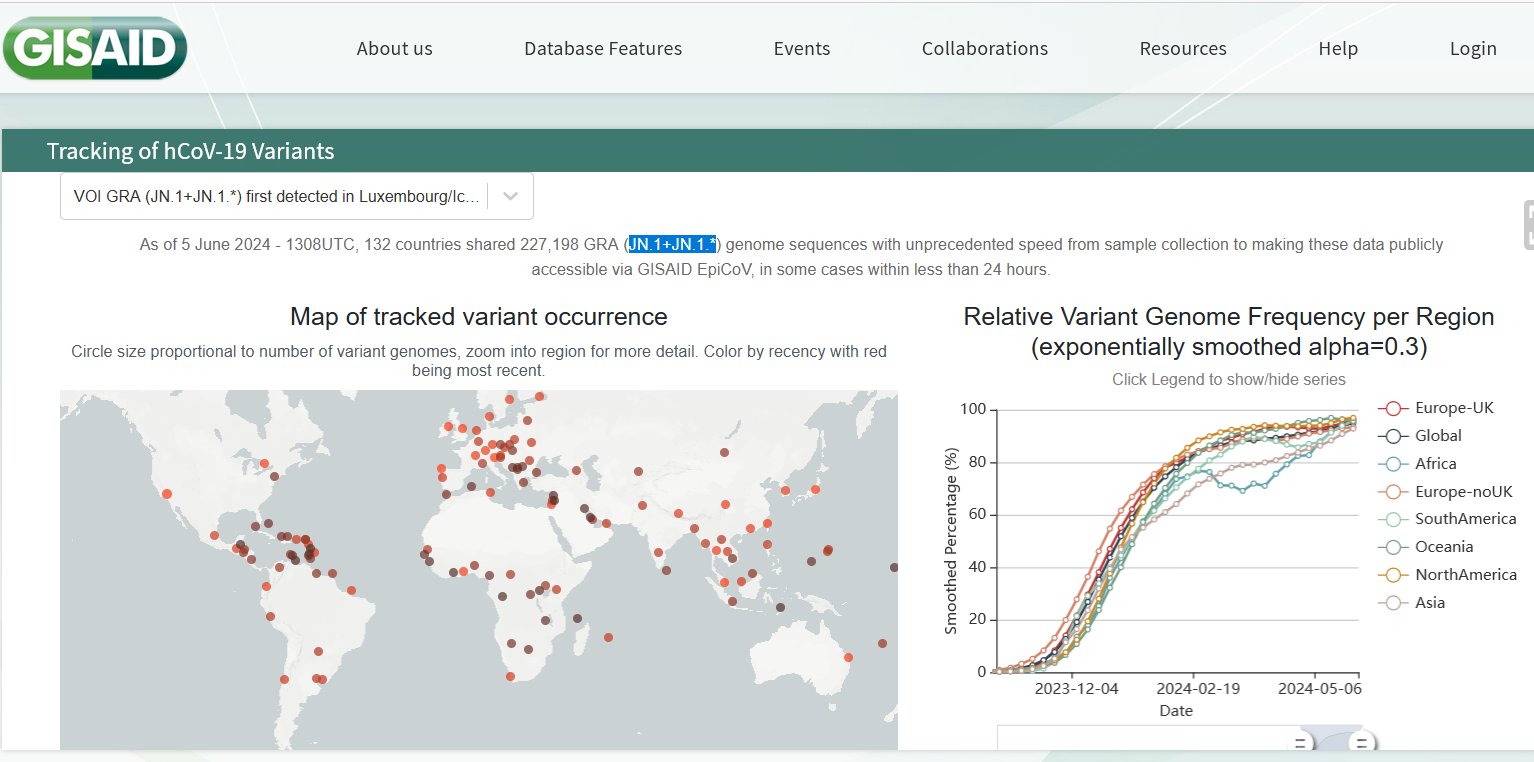Click right handle of date range slider
The image size is (1534, 762).
(x=1359, y=743)
